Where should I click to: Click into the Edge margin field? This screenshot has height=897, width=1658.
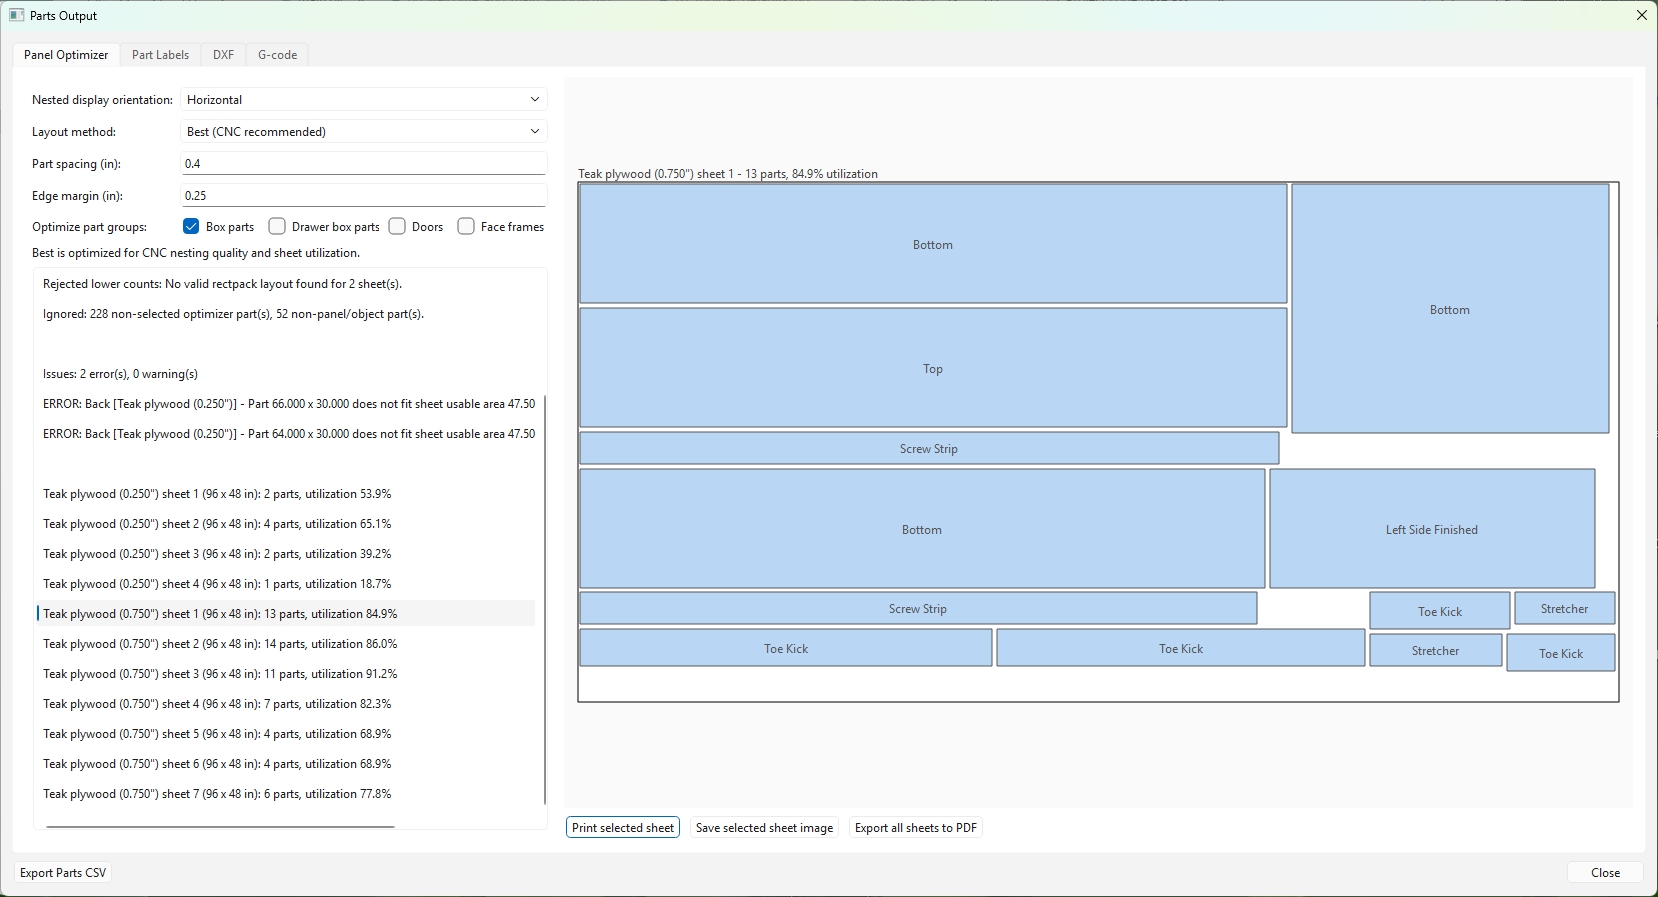(x=363, y=196)
